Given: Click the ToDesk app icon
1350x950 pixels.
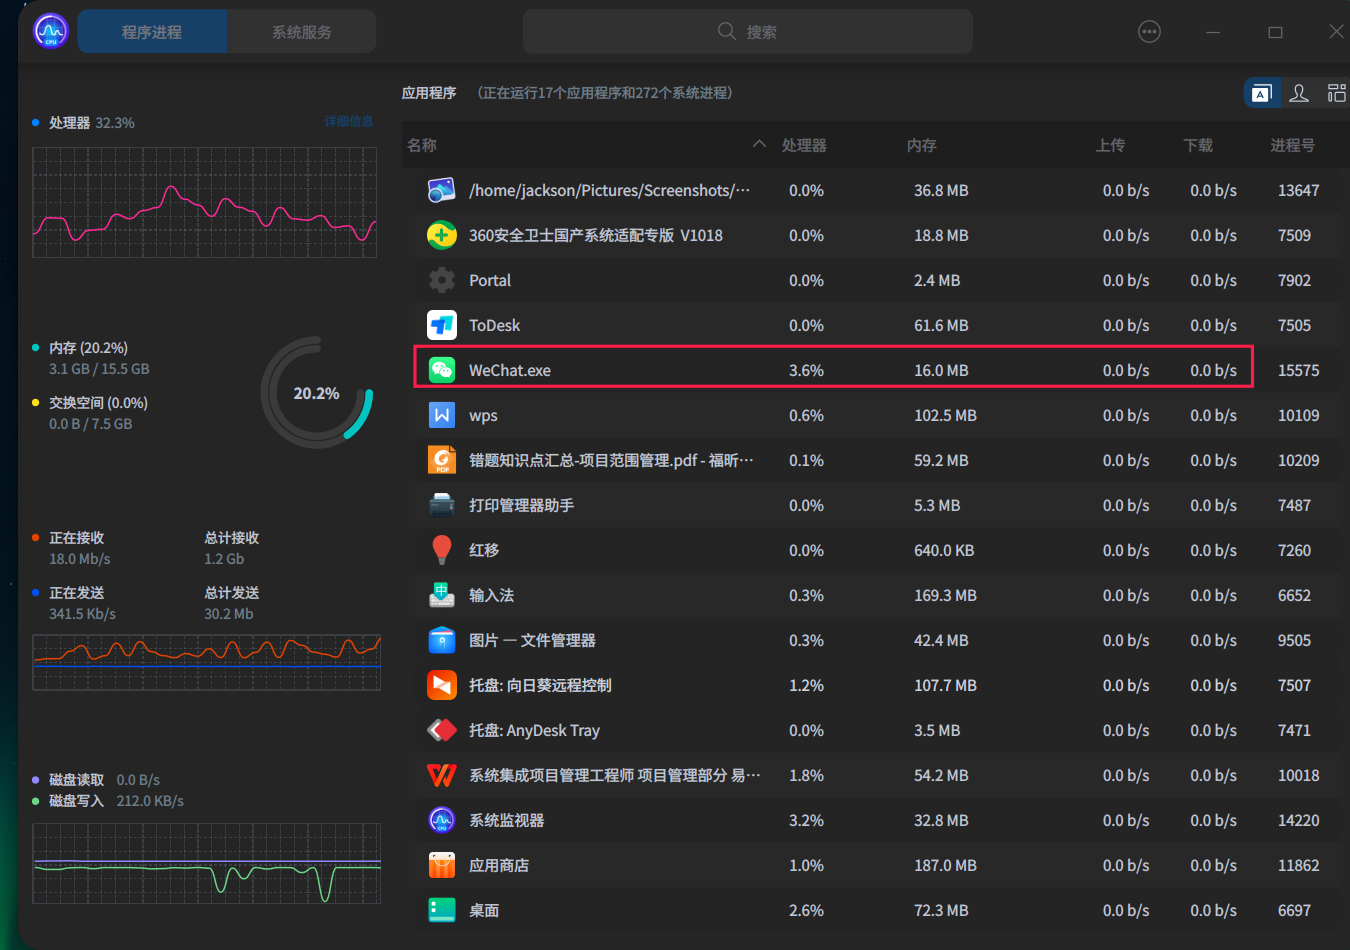Looking at the screenshot, I should click(442, 324).
